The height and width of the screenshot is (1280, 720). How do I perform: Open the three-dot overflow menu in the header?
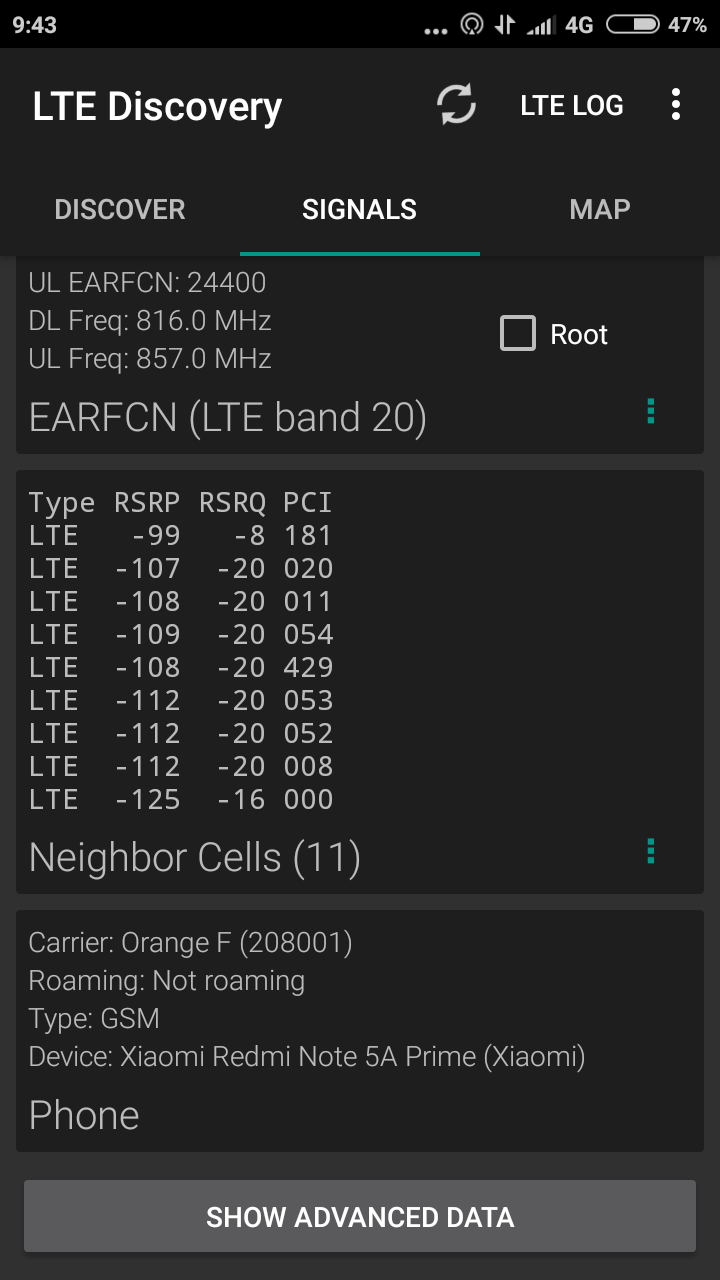(x=676, y=105)
